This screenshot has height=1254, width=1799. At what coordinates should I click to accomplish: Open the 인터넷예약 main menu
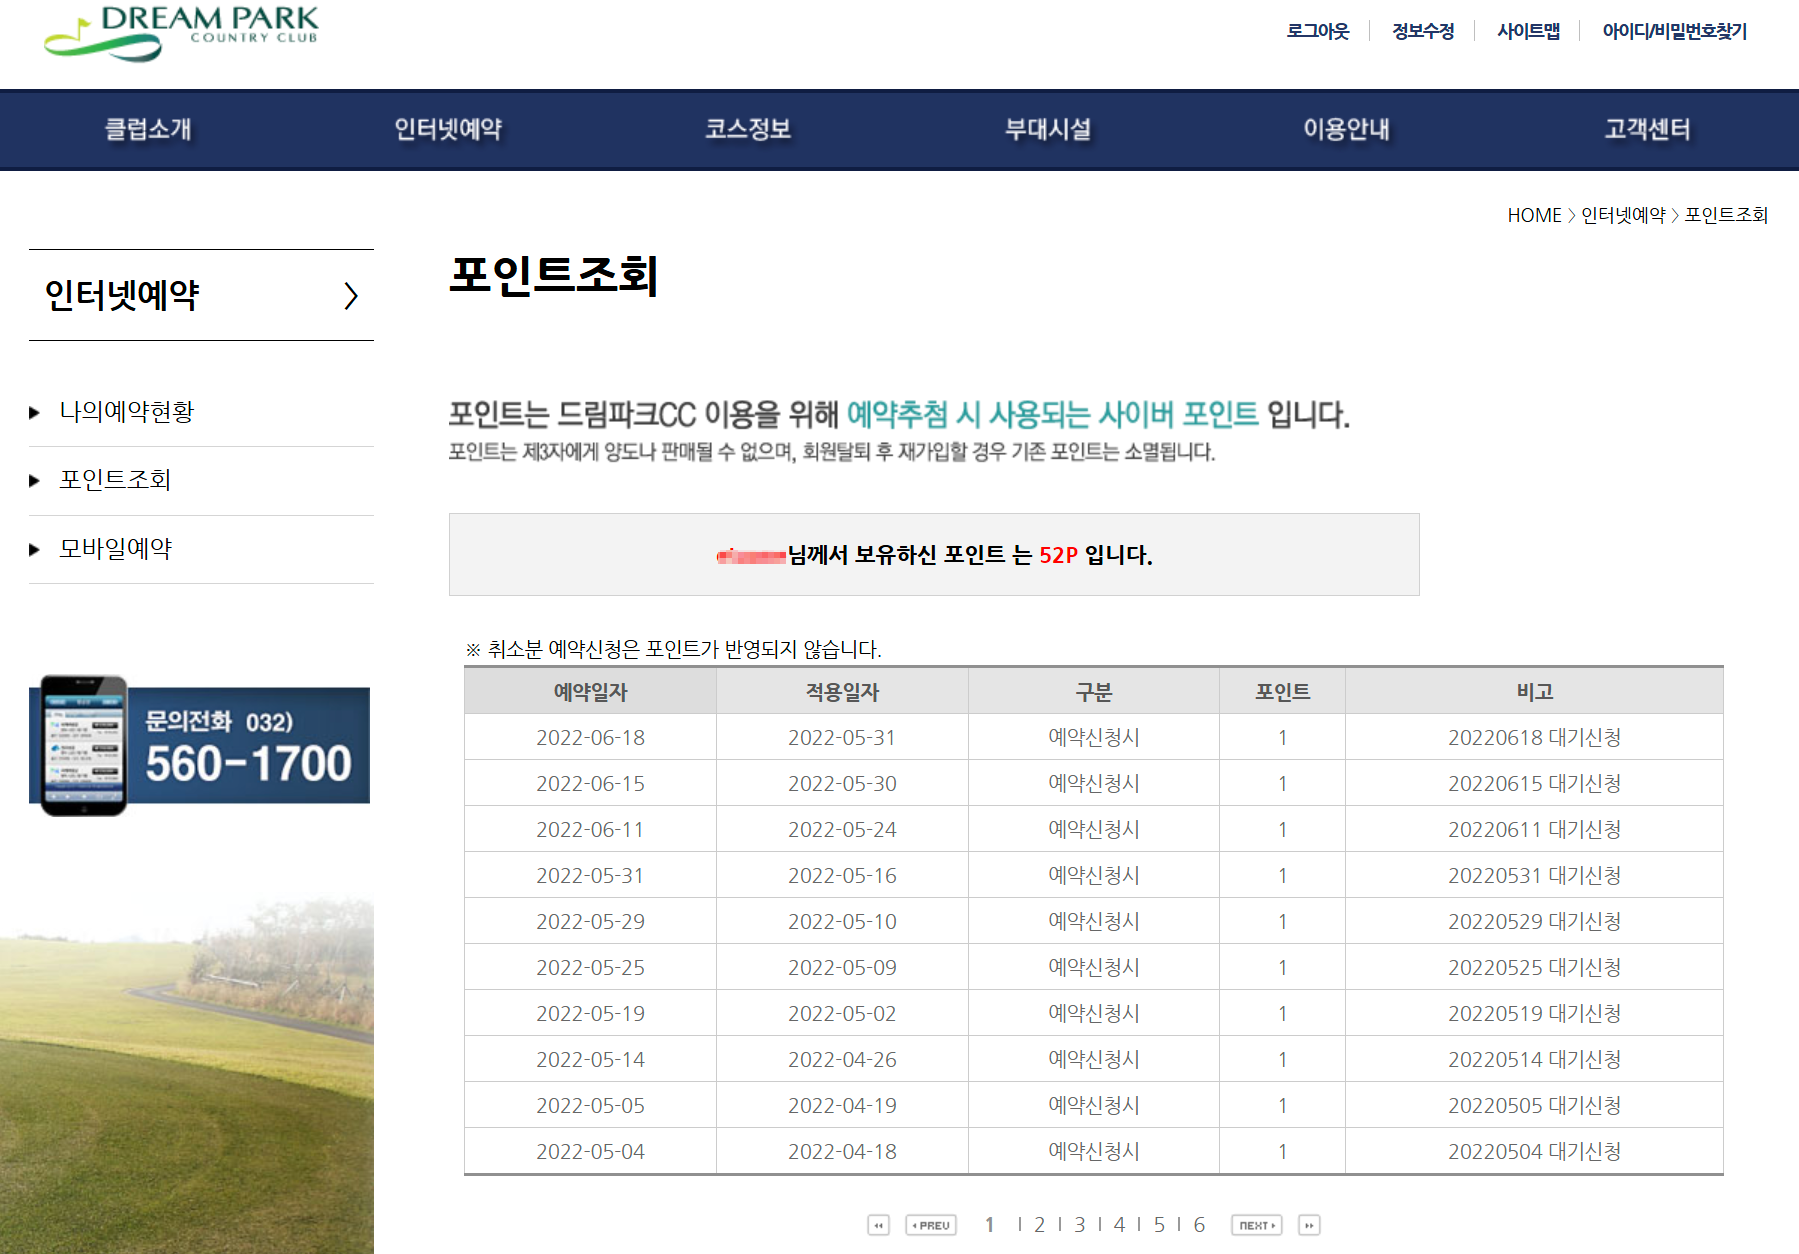pyautogui.click(x=448, y=129)
